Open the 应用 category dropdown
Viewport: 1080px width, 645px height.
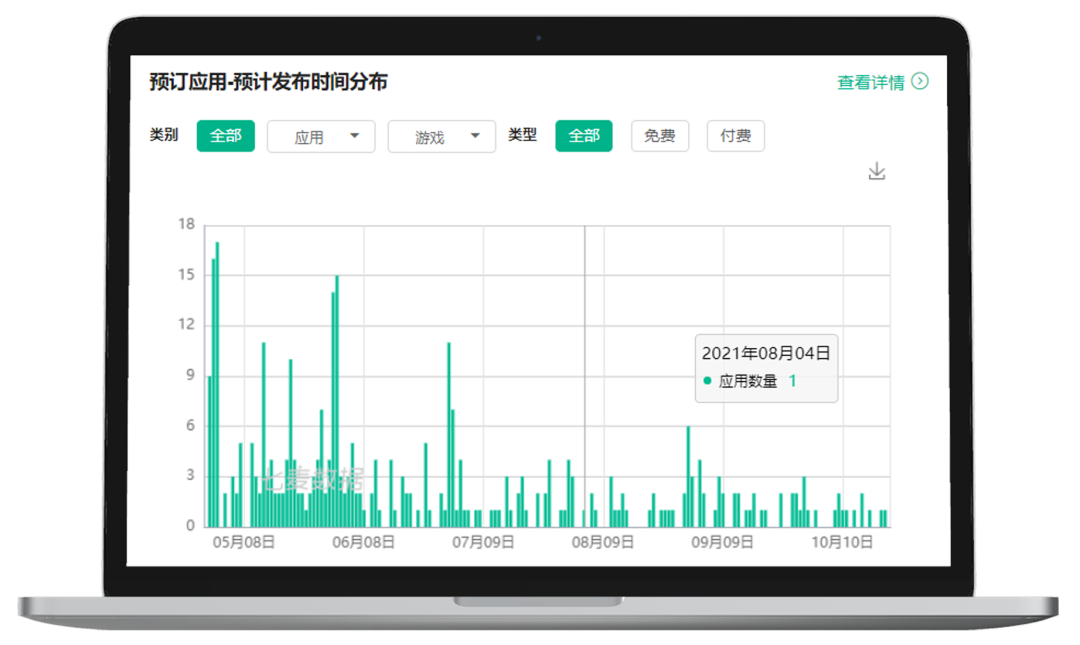[321, 136]
